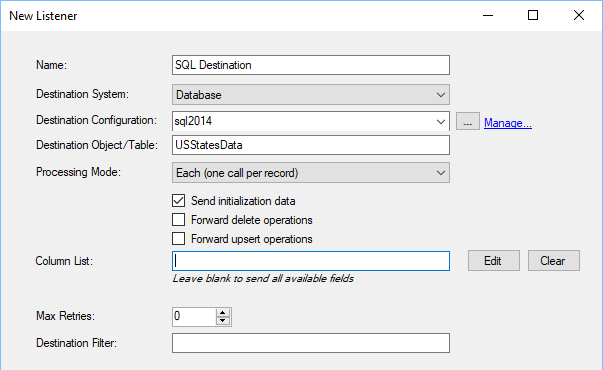603x370 pixels.
Task: Click 'Leave blank to send all available fields' hint
Action: pyautogui.click(x=263, y=278)
